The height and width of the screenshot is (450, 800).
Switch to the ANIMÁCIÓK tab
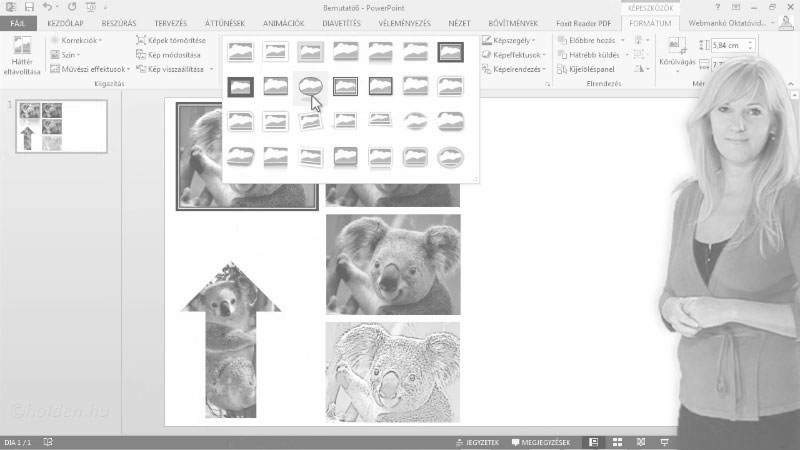tap(284, 23)
